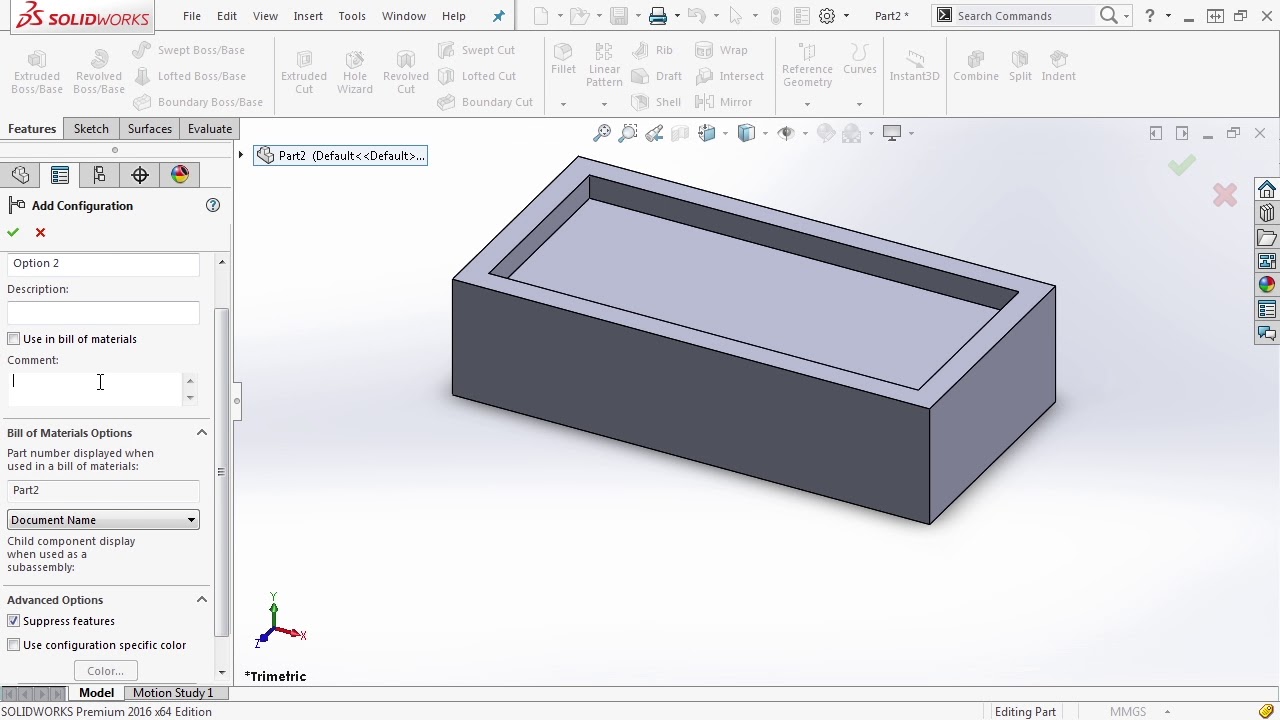Open the DisplayManager color ball tab
Viewport: 1280px width, 720px height.
pyautogui.click(x=180, y=175)
